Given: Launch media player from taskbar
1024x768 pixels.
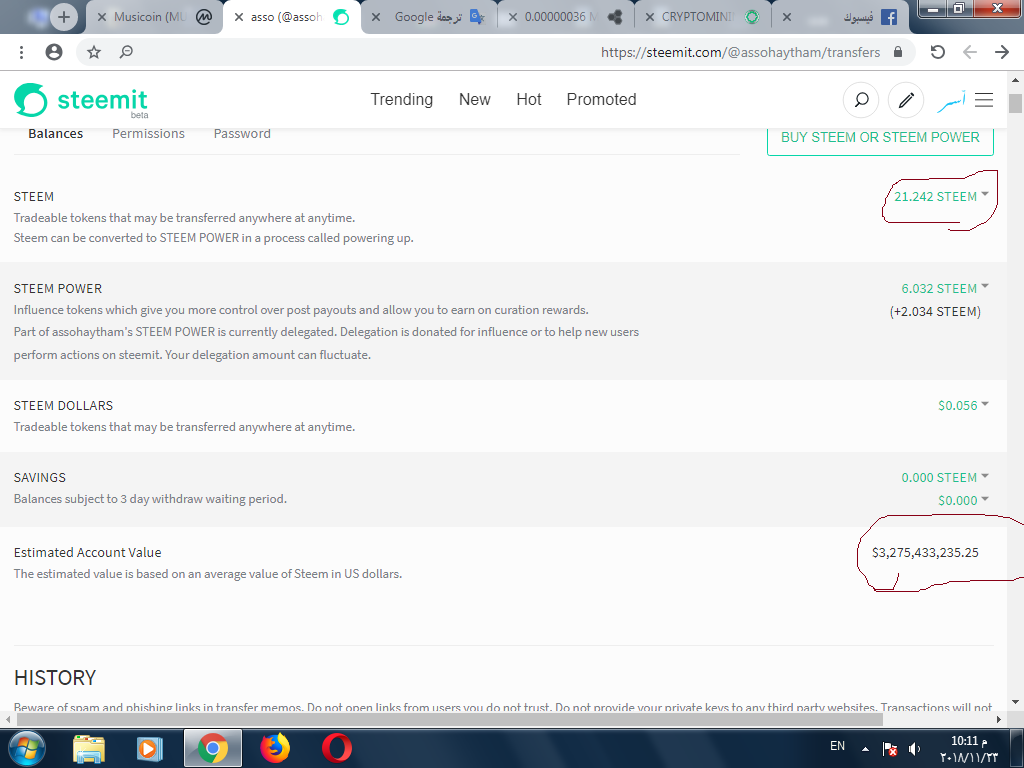Looking at the screenshot, I should coord(149,748).
